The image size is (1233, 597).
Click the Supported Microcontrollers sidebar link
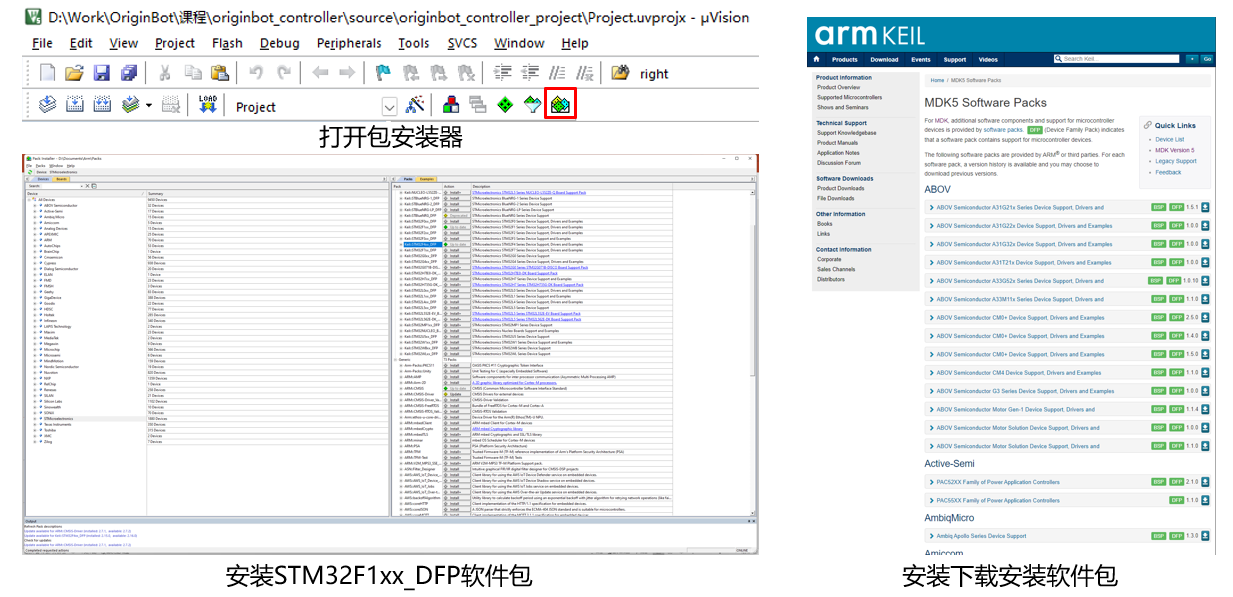849,97
